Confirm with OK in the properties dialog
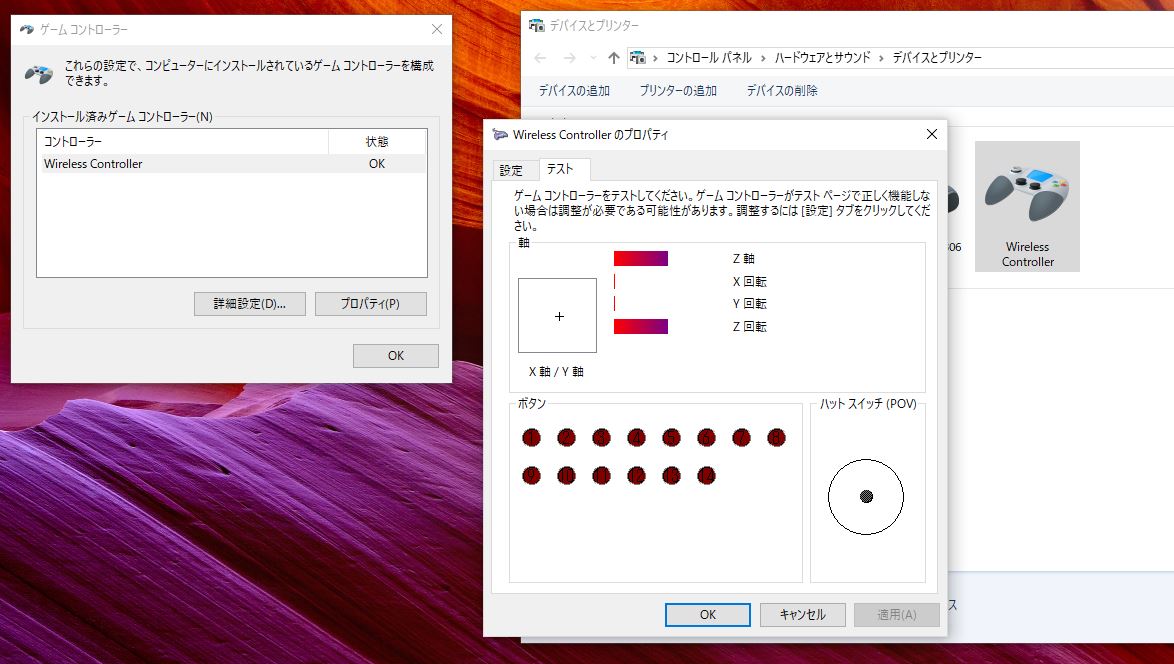 pos(708,615)
